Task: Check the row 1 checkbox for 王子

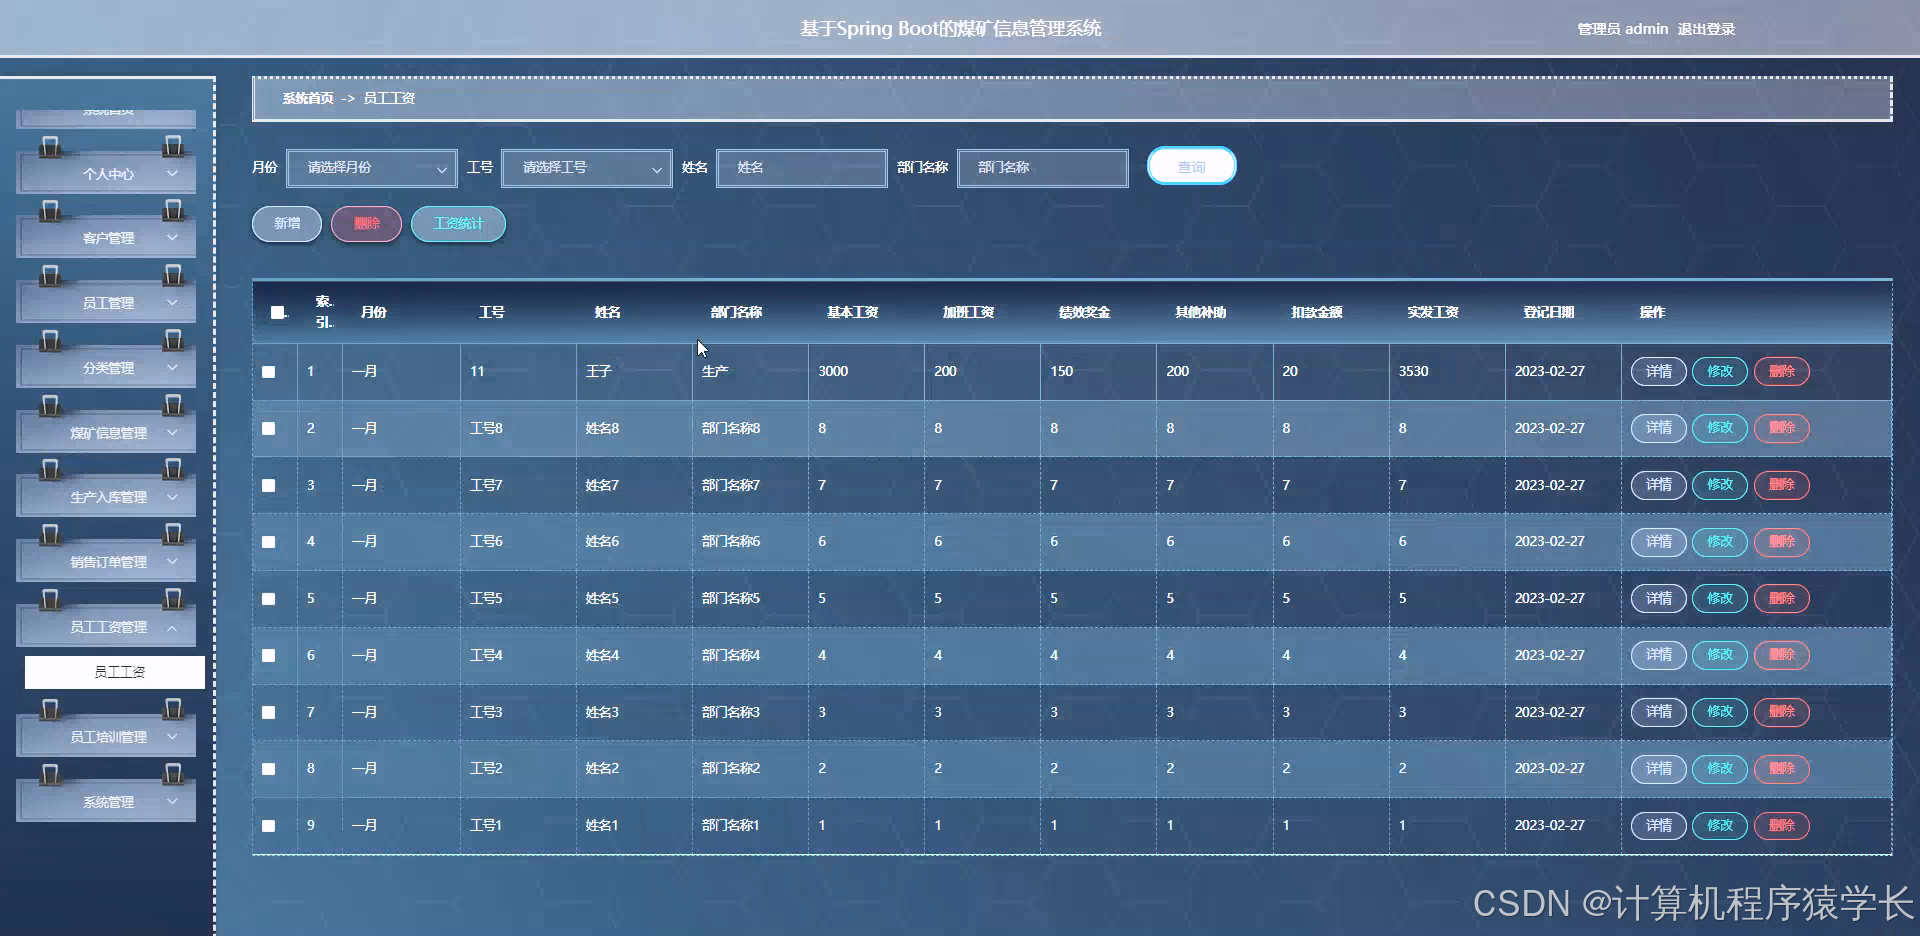Action: pyautogui.click(x=269, y=372)
